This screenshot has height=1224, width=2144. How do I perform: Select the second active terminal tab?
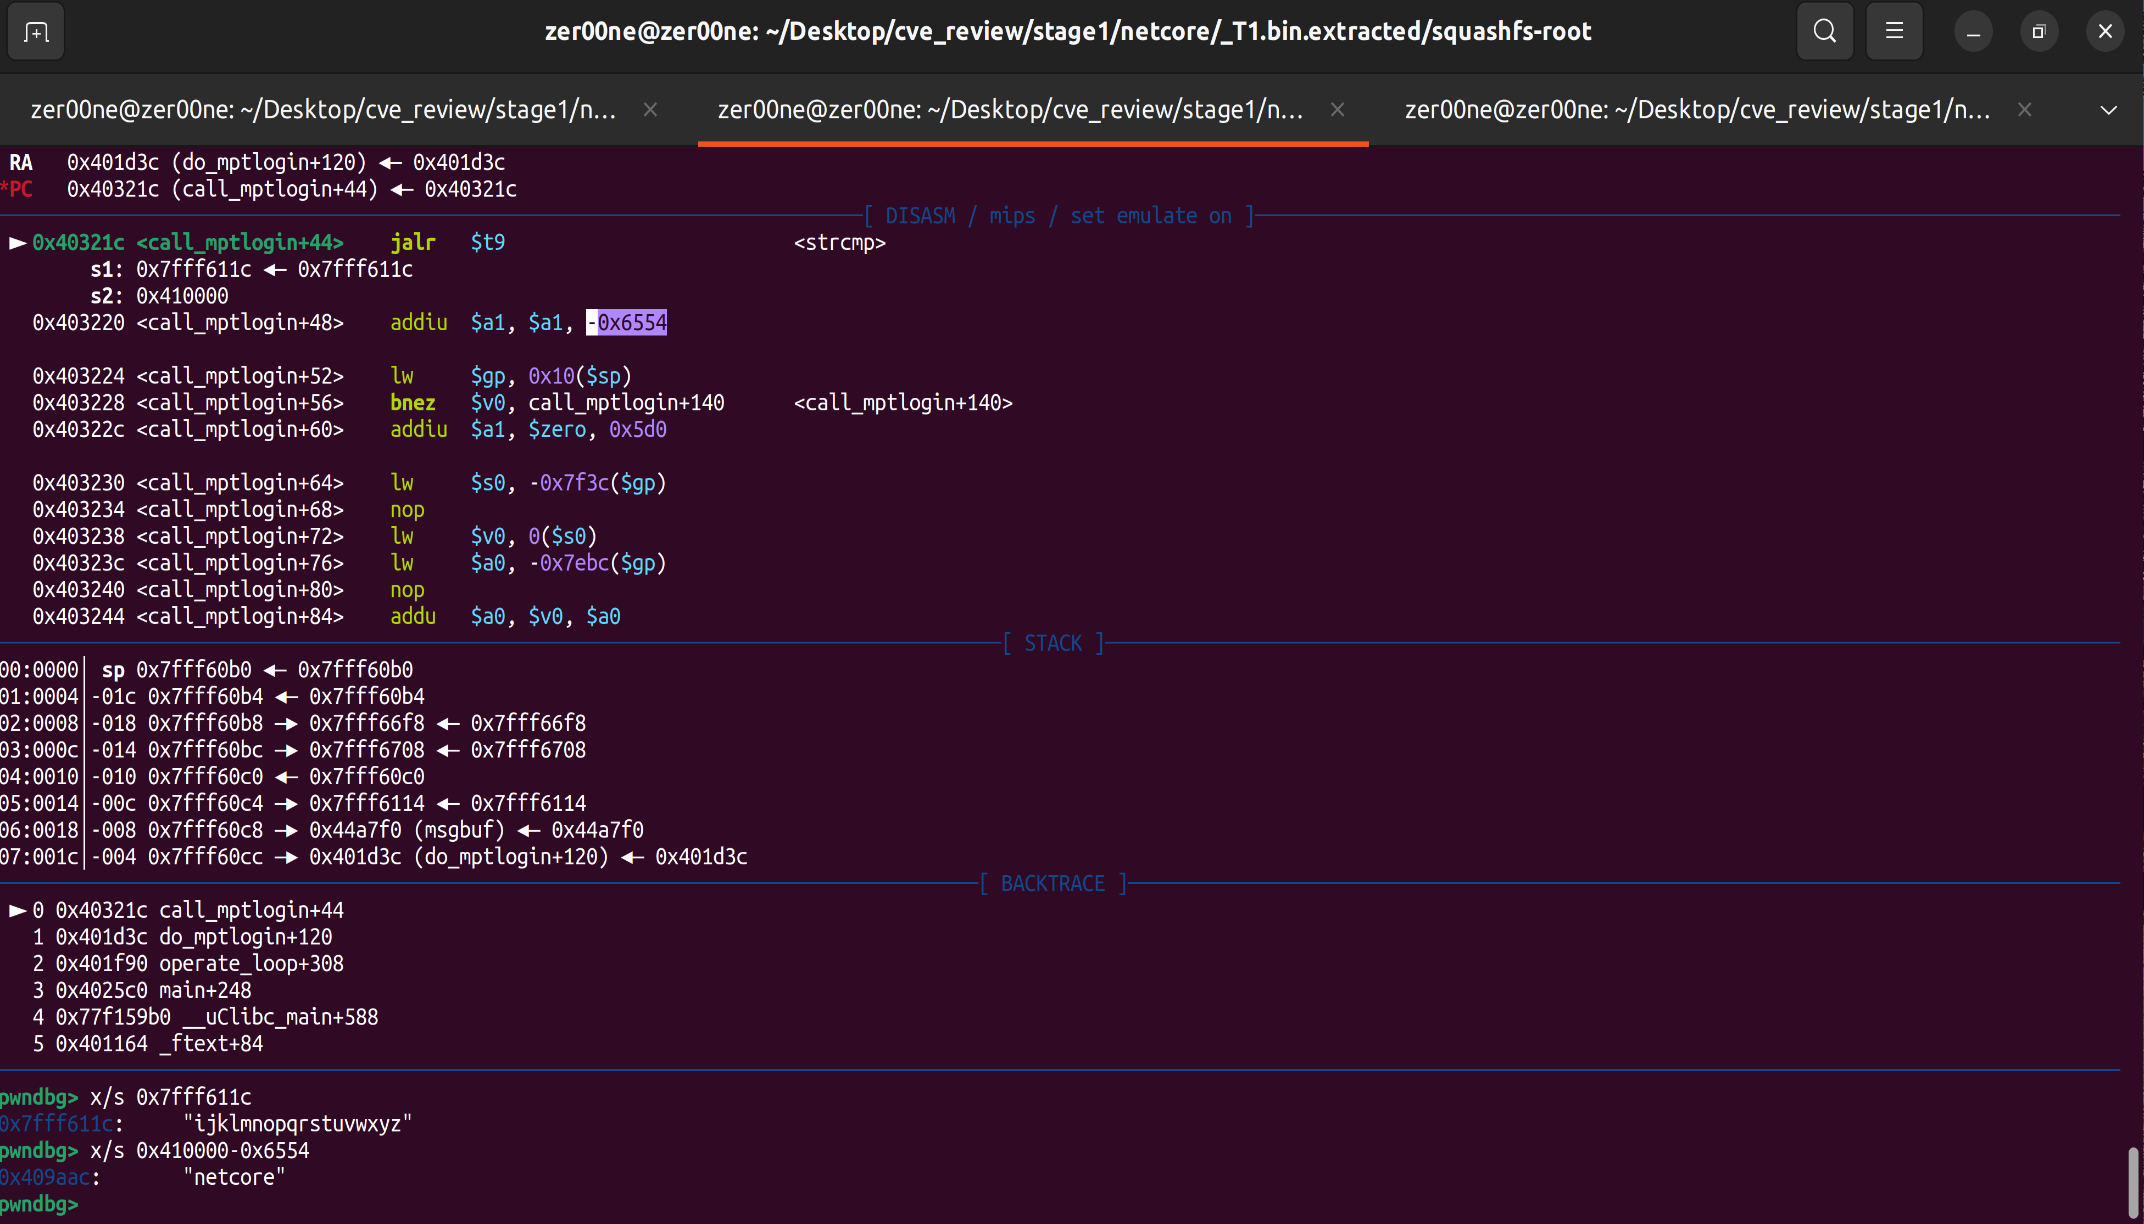click(x=1010, y=110)
